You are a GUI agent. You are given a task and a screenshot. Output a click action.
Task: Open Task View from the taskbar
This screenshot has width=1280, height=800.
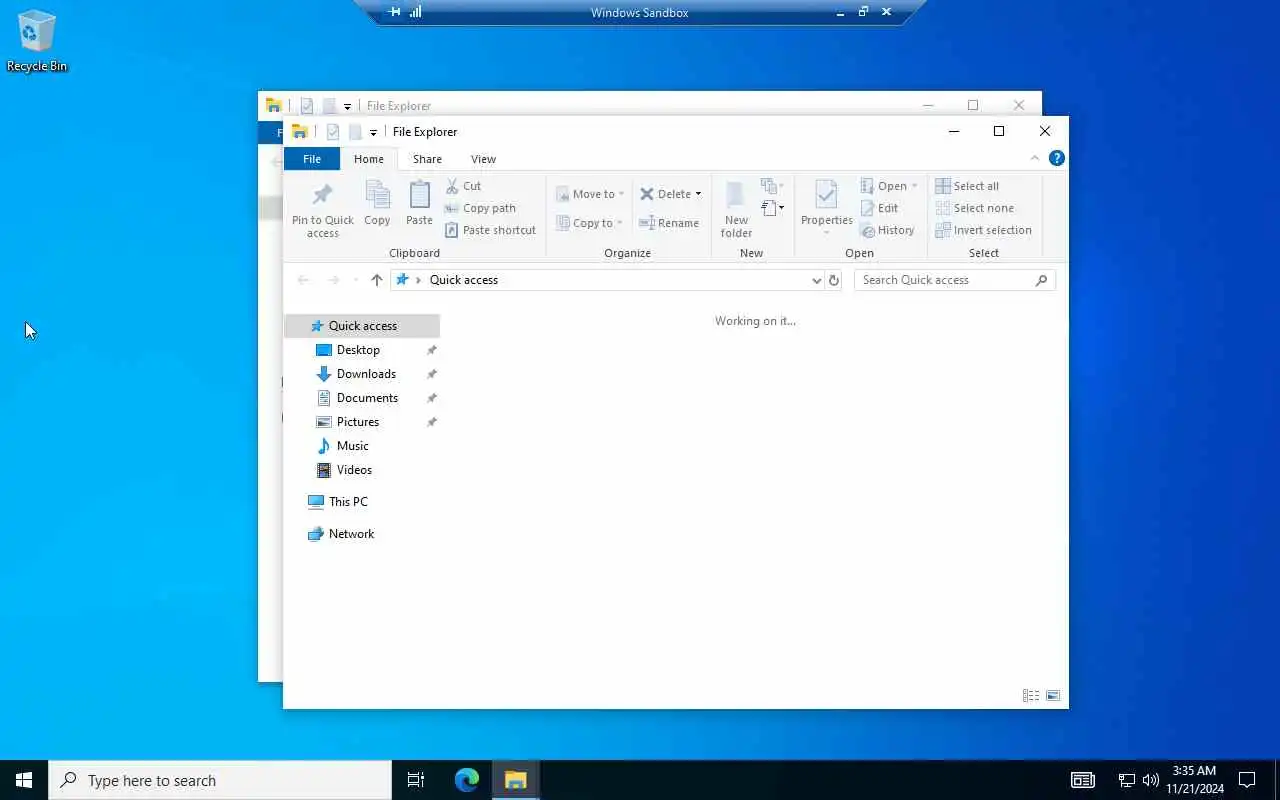[416, 780]
